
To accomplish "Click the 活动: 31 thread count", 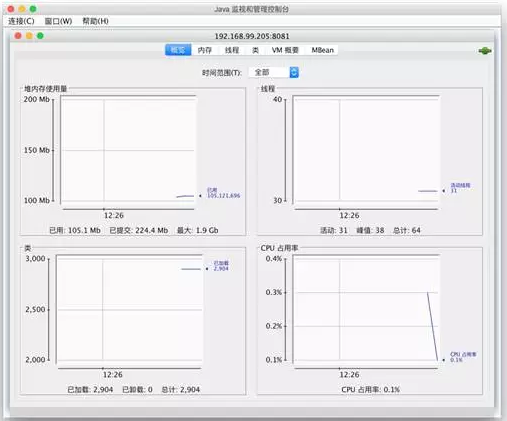I will (x=334, y=230).
